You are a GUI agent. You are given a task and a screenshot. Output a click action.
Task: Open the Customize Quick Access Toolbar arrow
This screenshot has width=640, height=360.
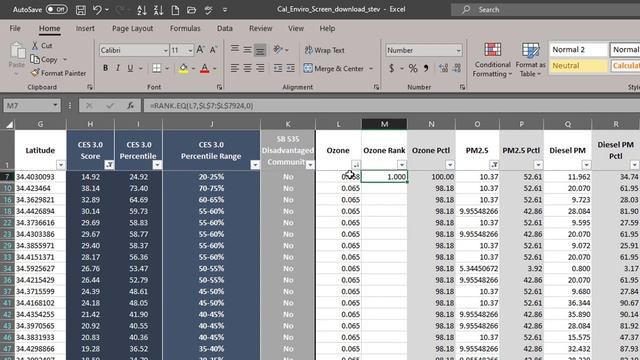pos(225,10)
